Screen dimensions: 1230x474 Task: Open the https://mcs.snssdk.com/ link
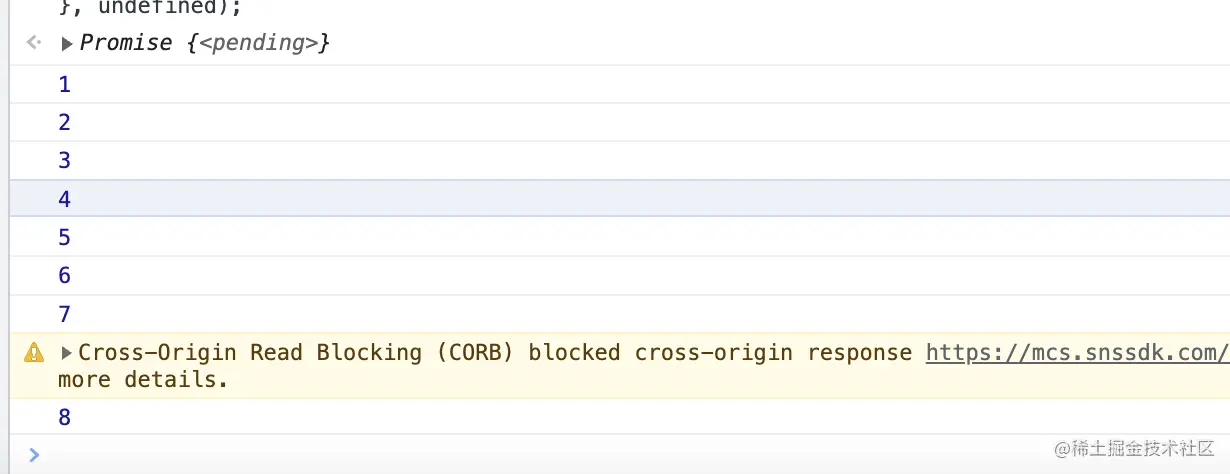tap(1077, 352)
